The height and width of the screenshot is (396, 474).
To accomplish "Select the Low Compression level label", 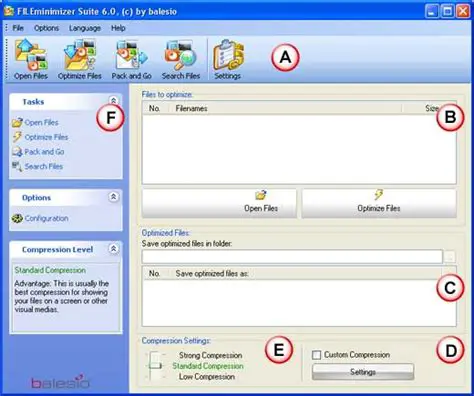I will [x=207, y=377].
